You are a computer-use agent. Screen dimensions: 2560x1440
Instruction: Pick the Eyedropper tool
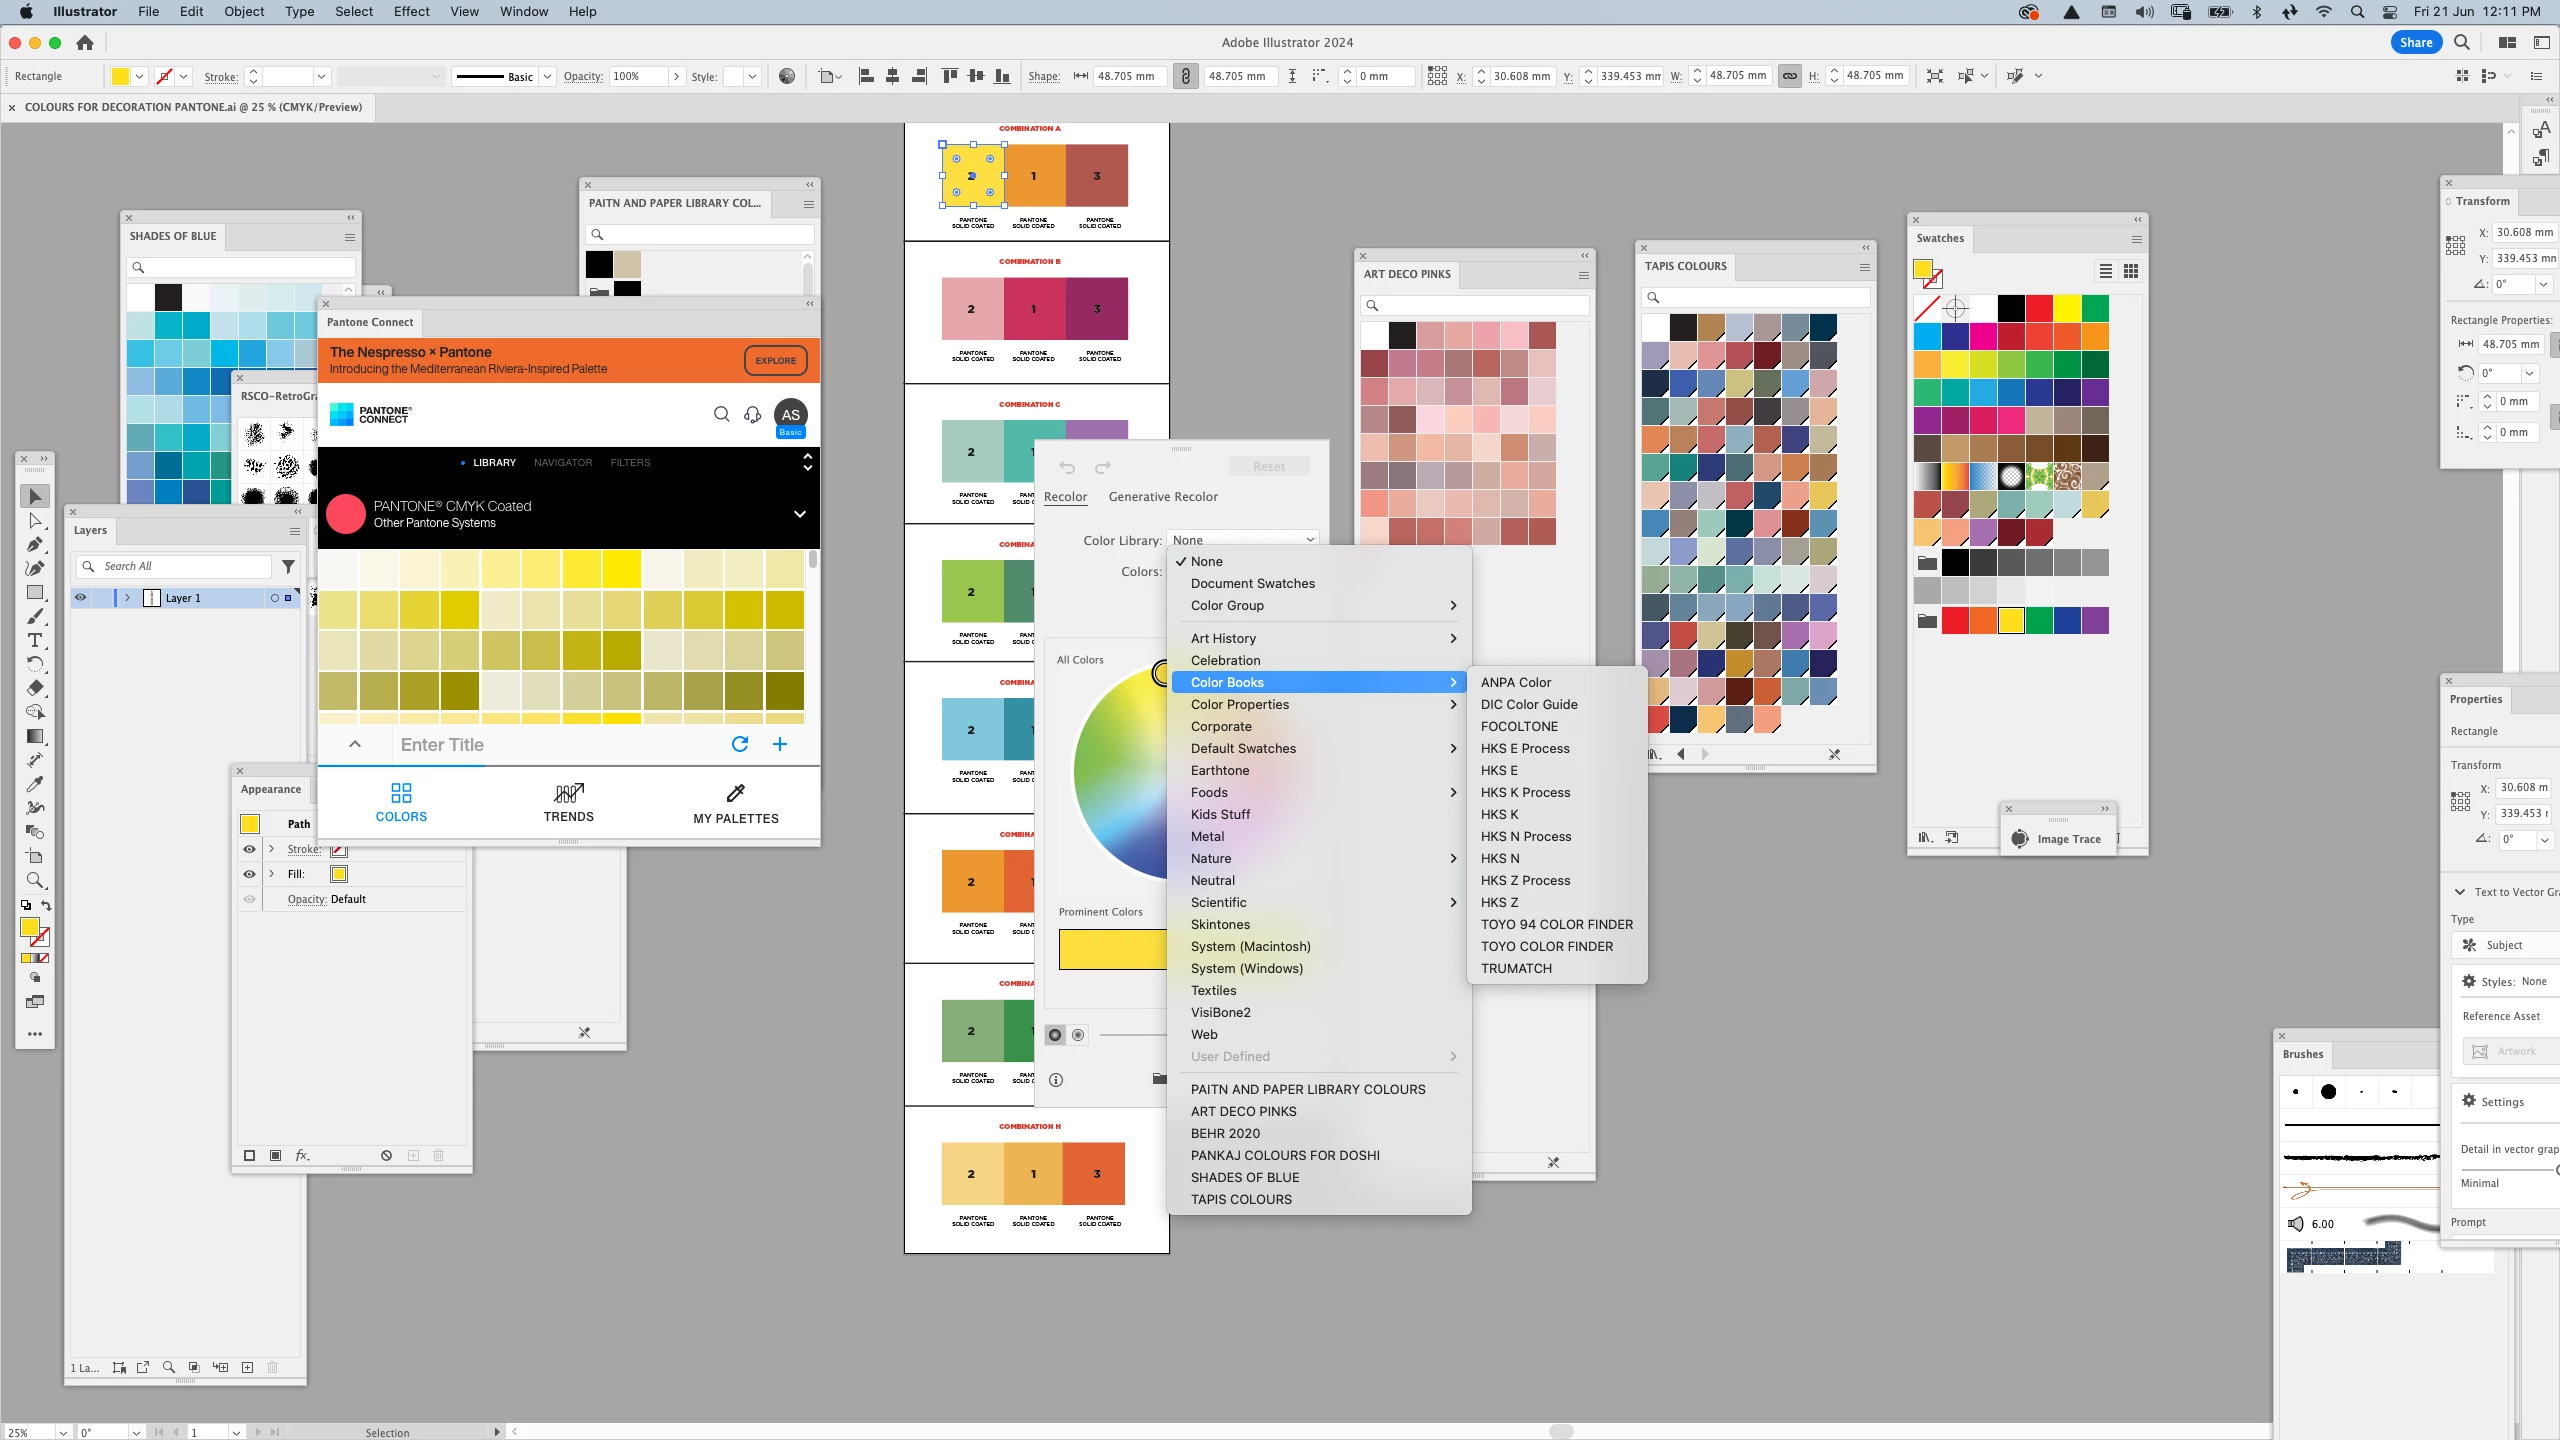[x=35, y=784]
